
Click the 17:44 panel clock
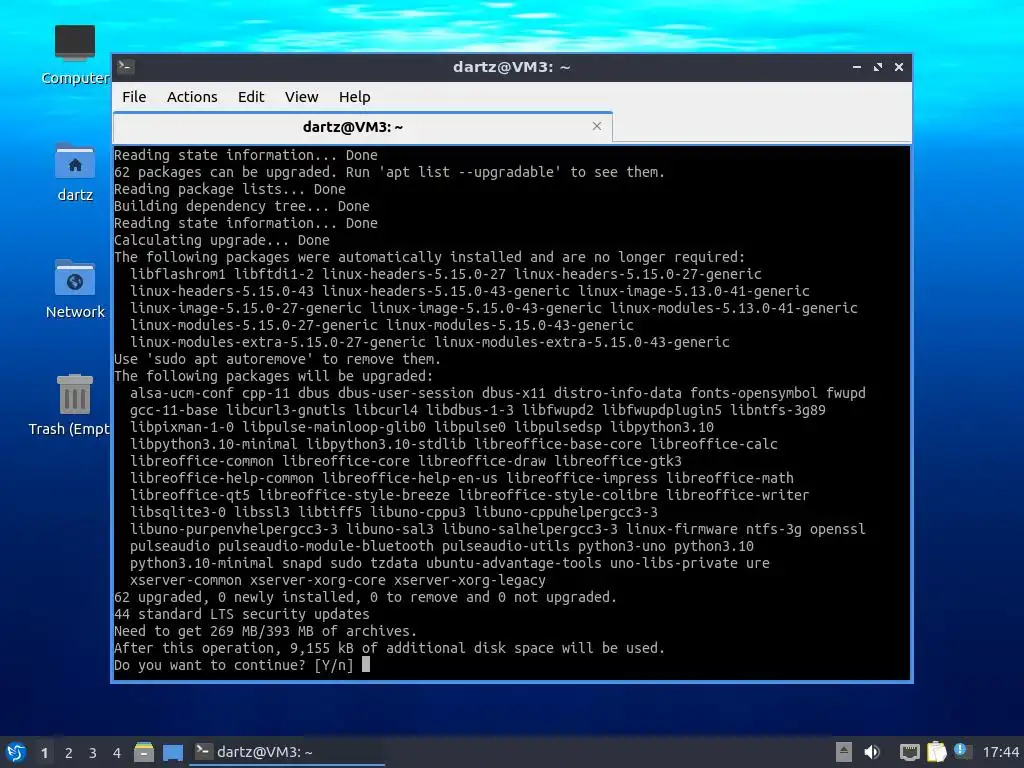point(1000,752)
